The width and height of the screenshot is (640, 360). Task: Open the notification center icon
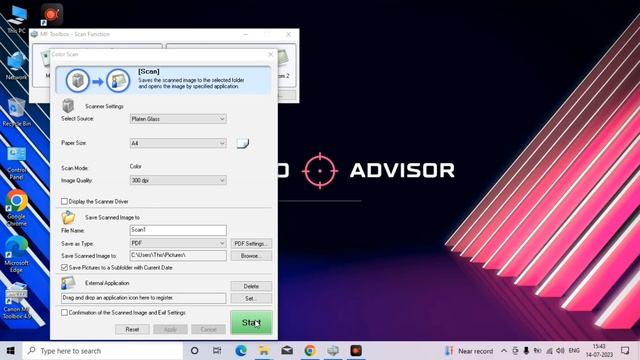[625, 351]
